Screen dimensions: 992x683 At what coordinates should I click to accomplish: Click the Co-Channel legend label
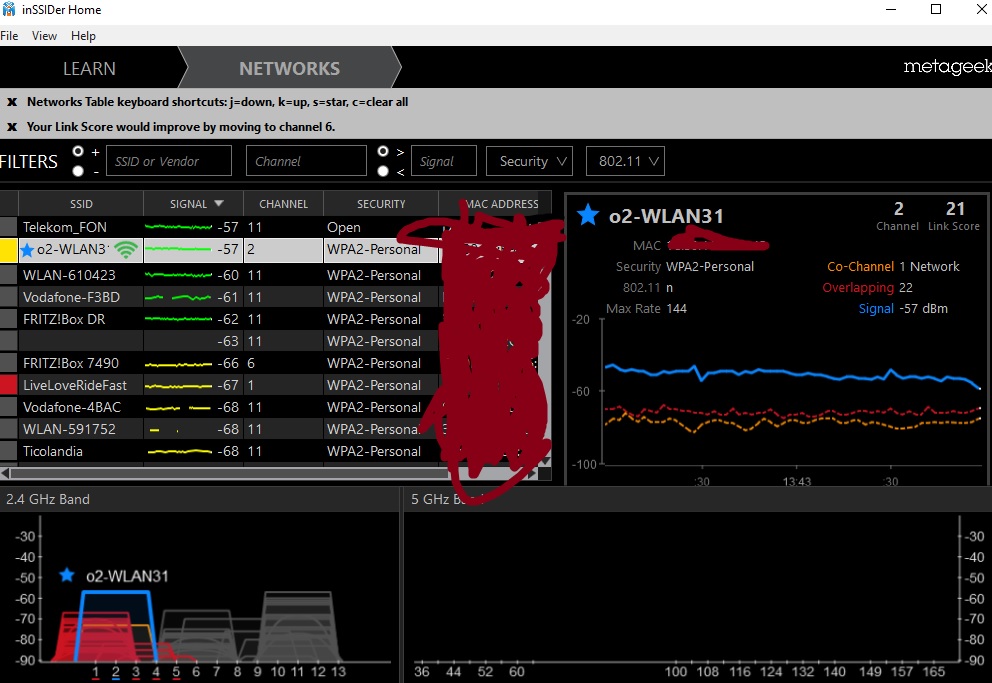point(860,266)
